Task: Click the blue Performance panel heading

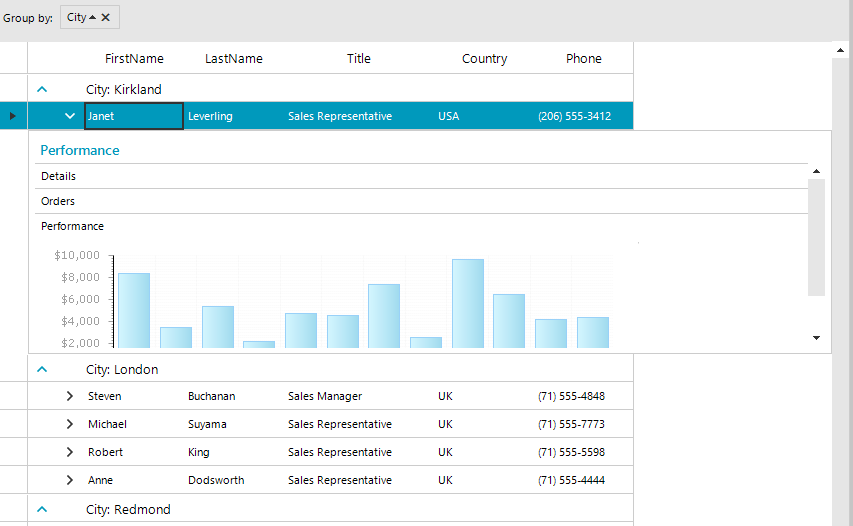Action: pyautogui.click(x=80, y=150)
